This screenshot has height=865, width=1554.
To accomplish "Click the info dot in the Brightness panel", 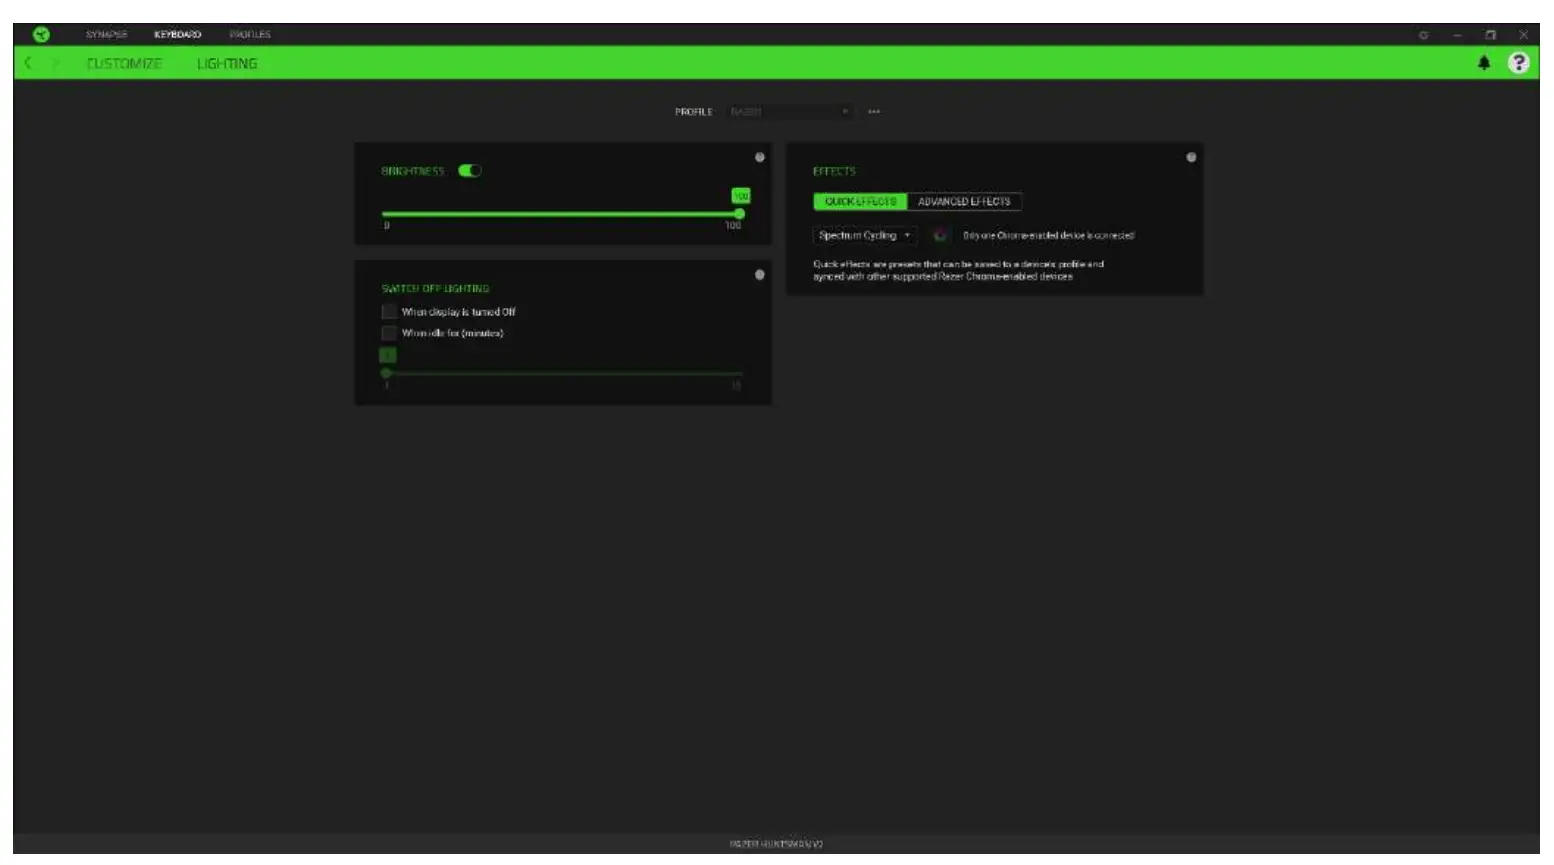I will click(x=760, y=157).
